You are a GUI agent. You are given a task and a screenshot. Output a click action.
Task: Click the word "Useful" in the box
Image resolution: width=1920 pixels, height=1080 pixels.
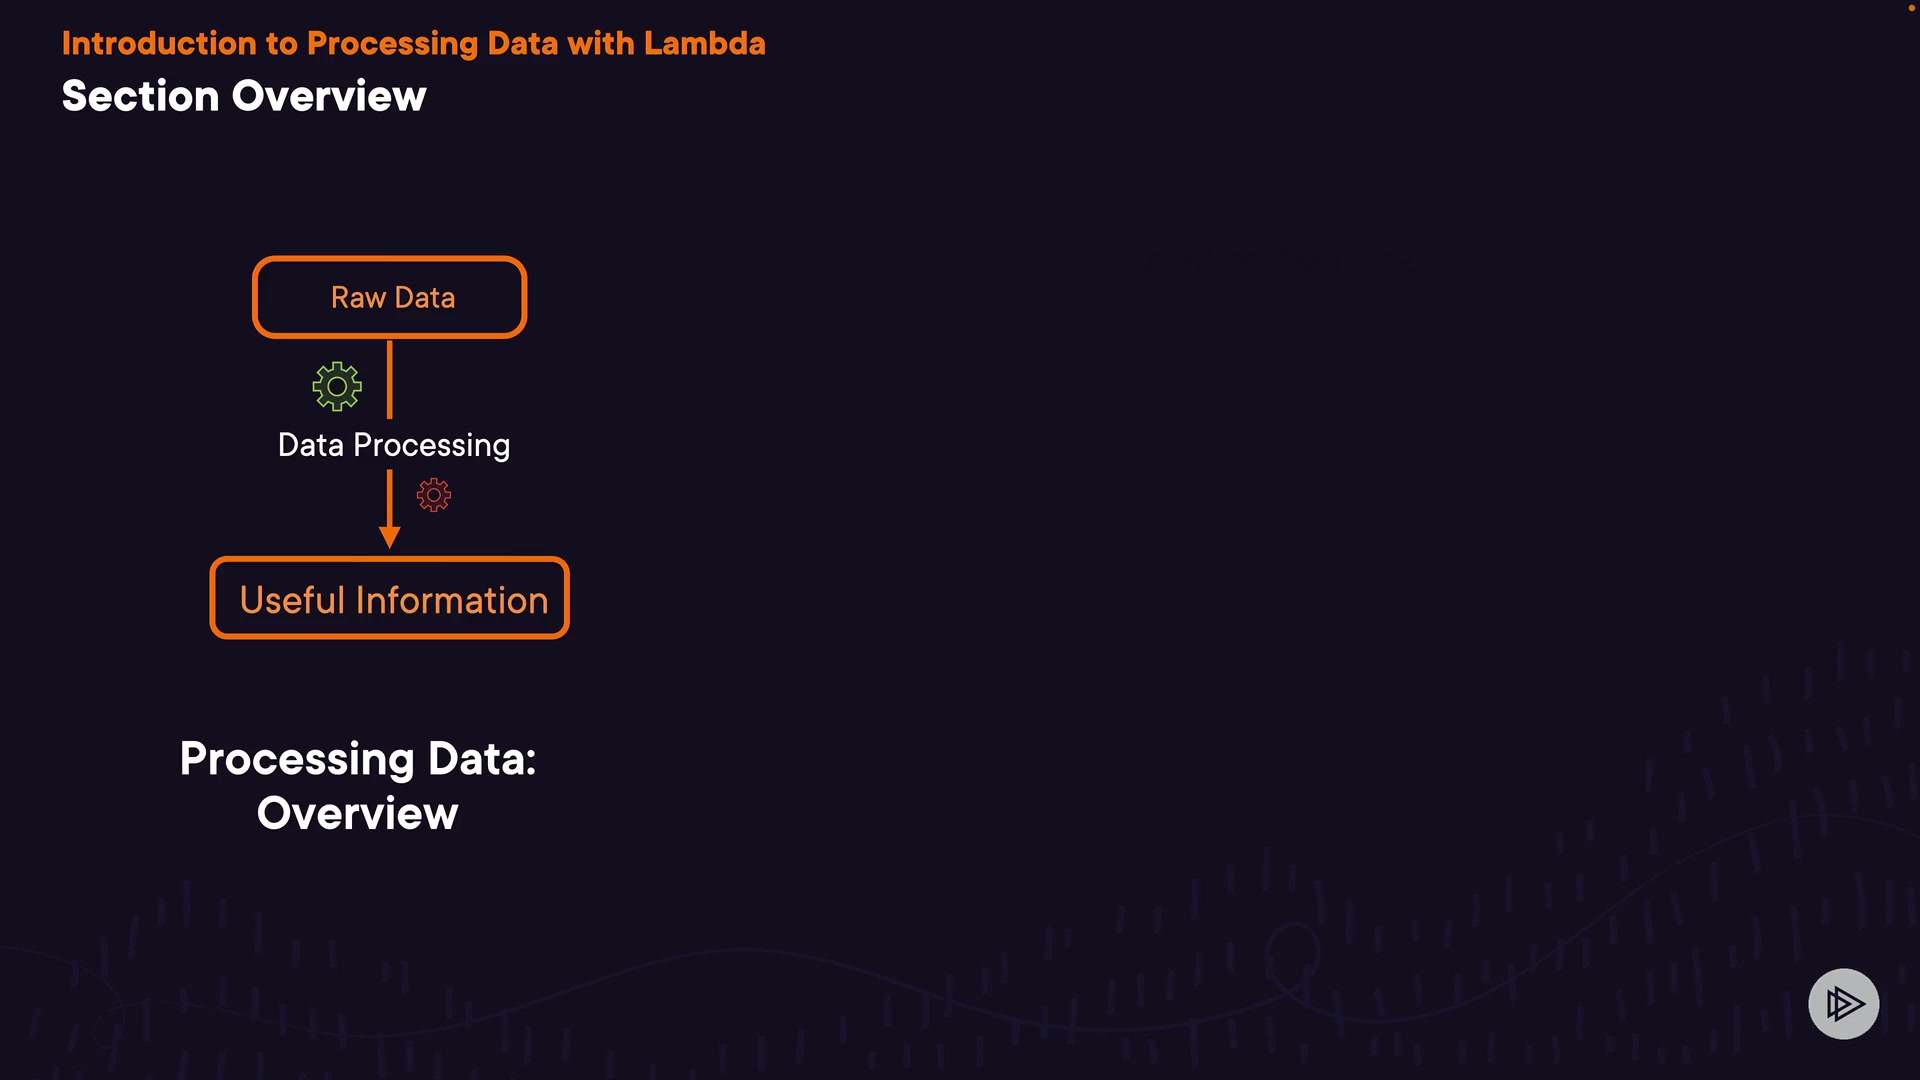(x=292, y=600)
